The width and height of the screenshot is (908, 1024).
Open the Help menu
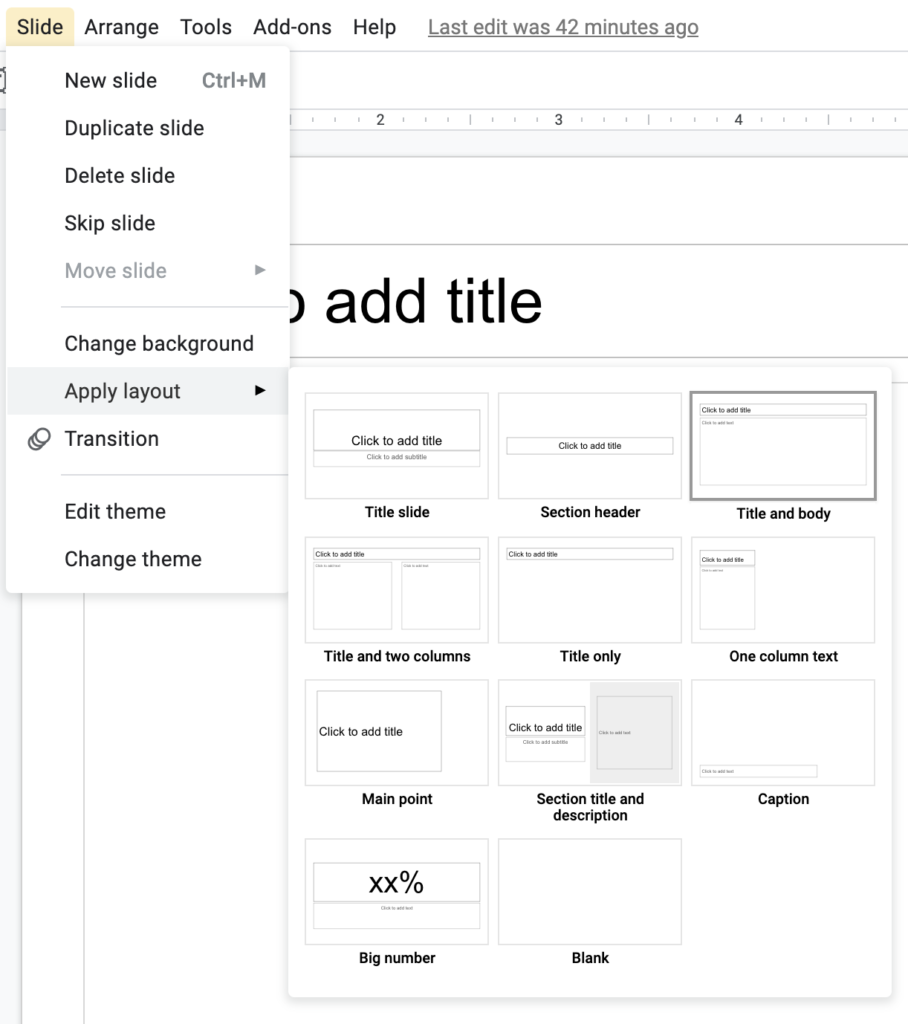tap(375, 27)
